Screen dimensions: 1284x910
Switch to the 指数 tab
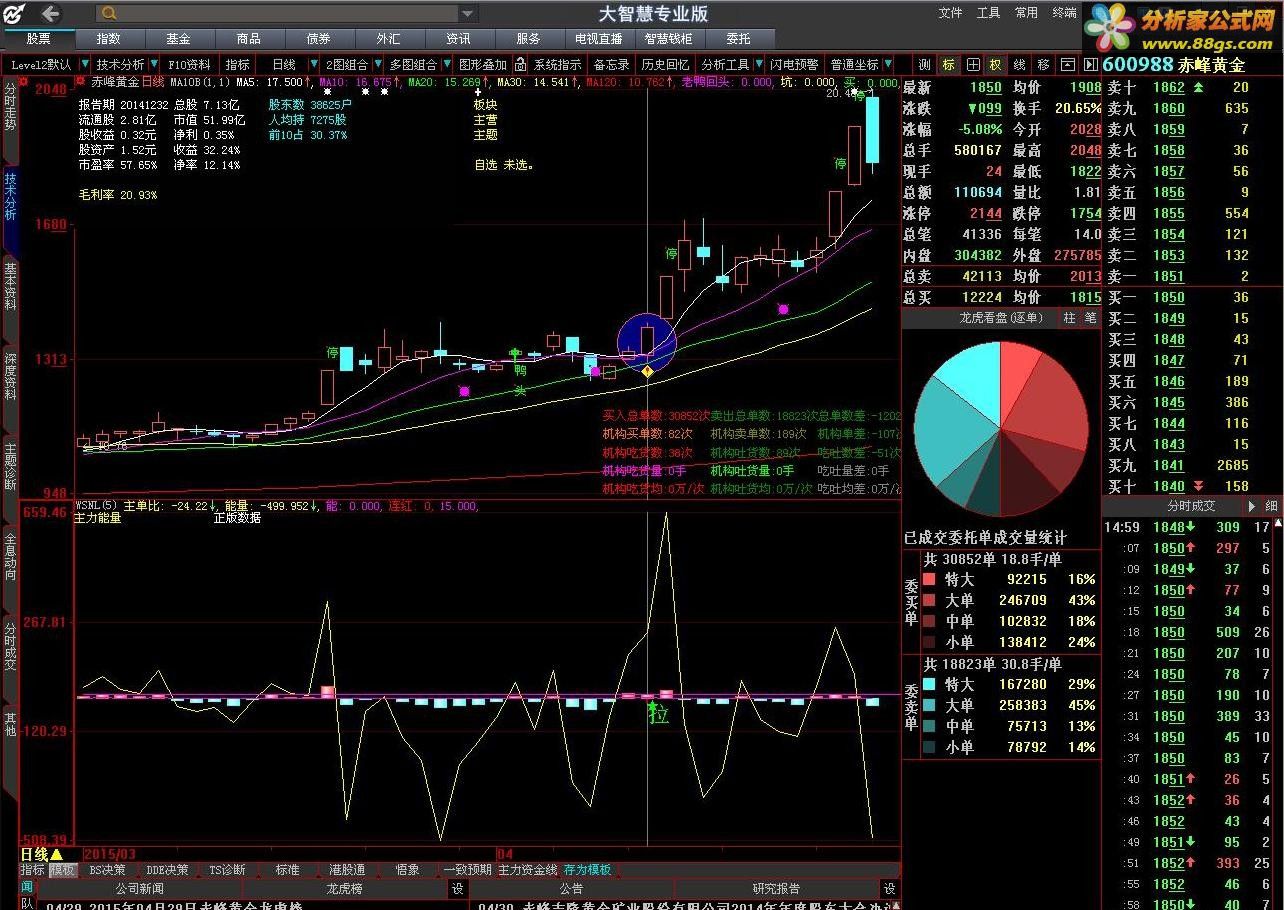(x=108, y=39)
